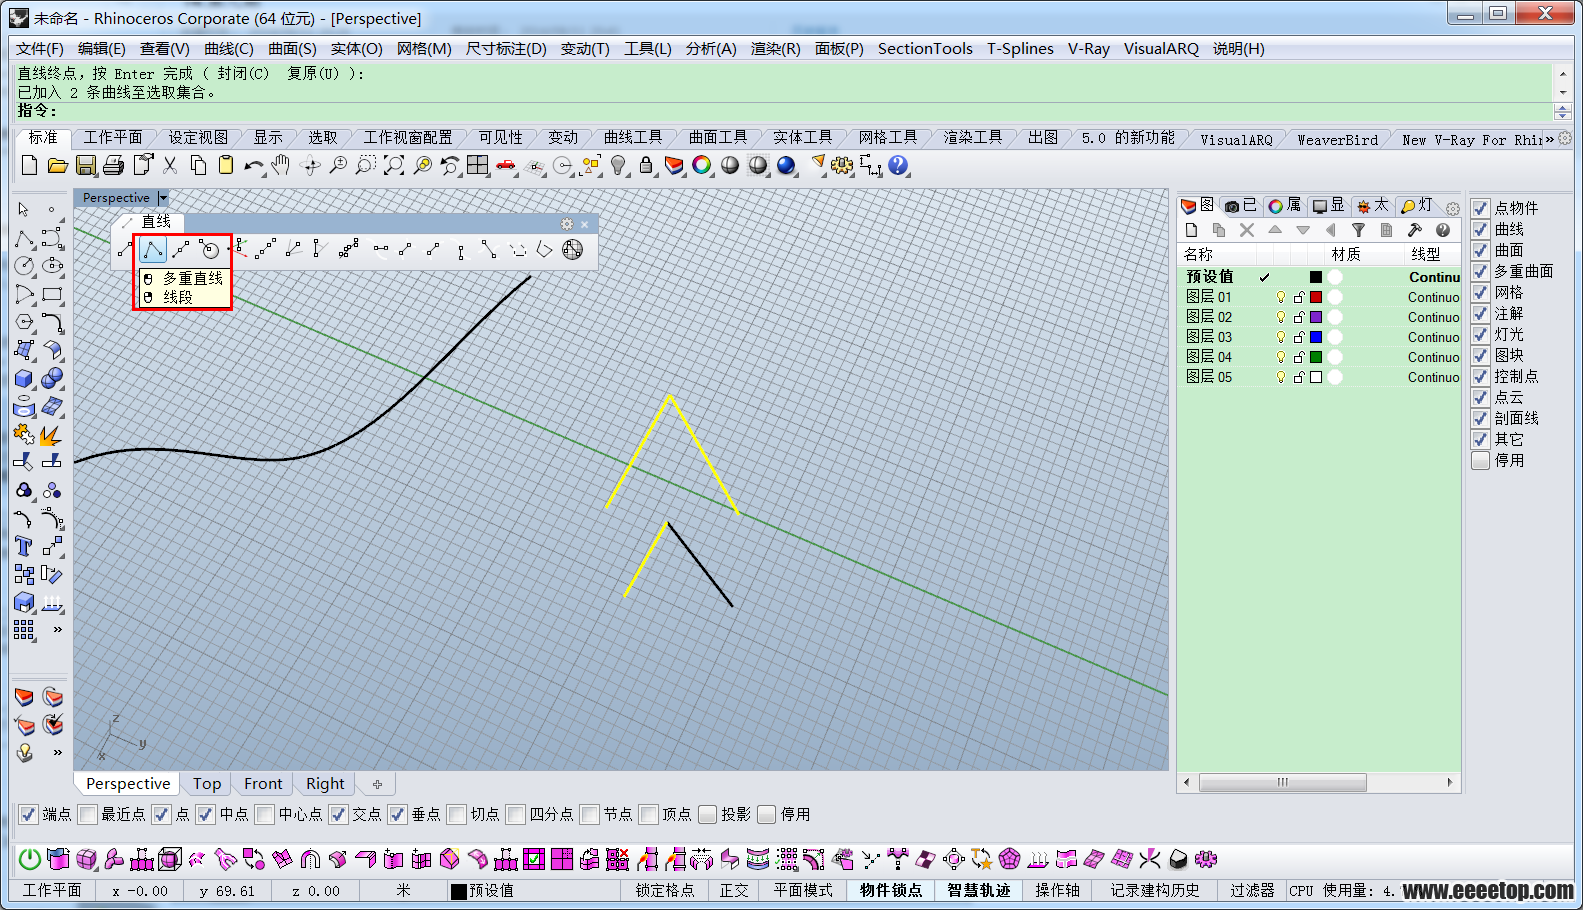Click the blue Help question mark icon
Image resolution: width=1583 pixels, height=910 pixels.
click(x=898, y=166)
